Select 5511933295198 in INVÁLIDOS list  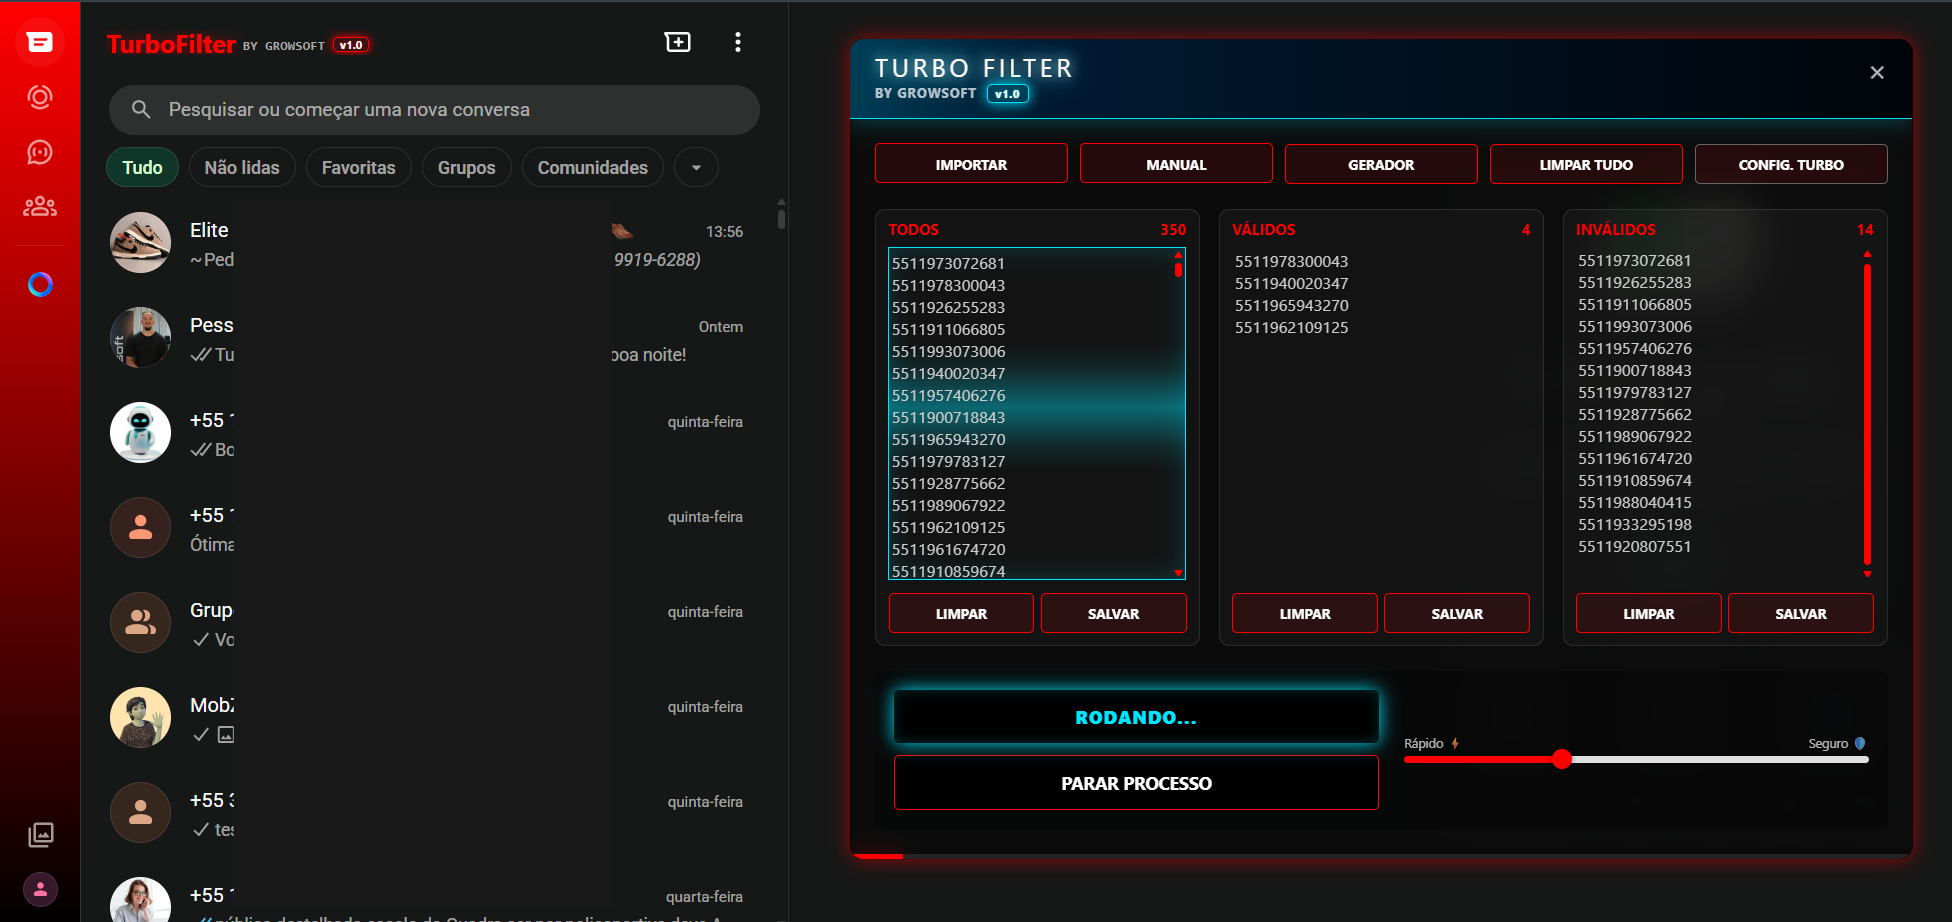click(1635, 524)
